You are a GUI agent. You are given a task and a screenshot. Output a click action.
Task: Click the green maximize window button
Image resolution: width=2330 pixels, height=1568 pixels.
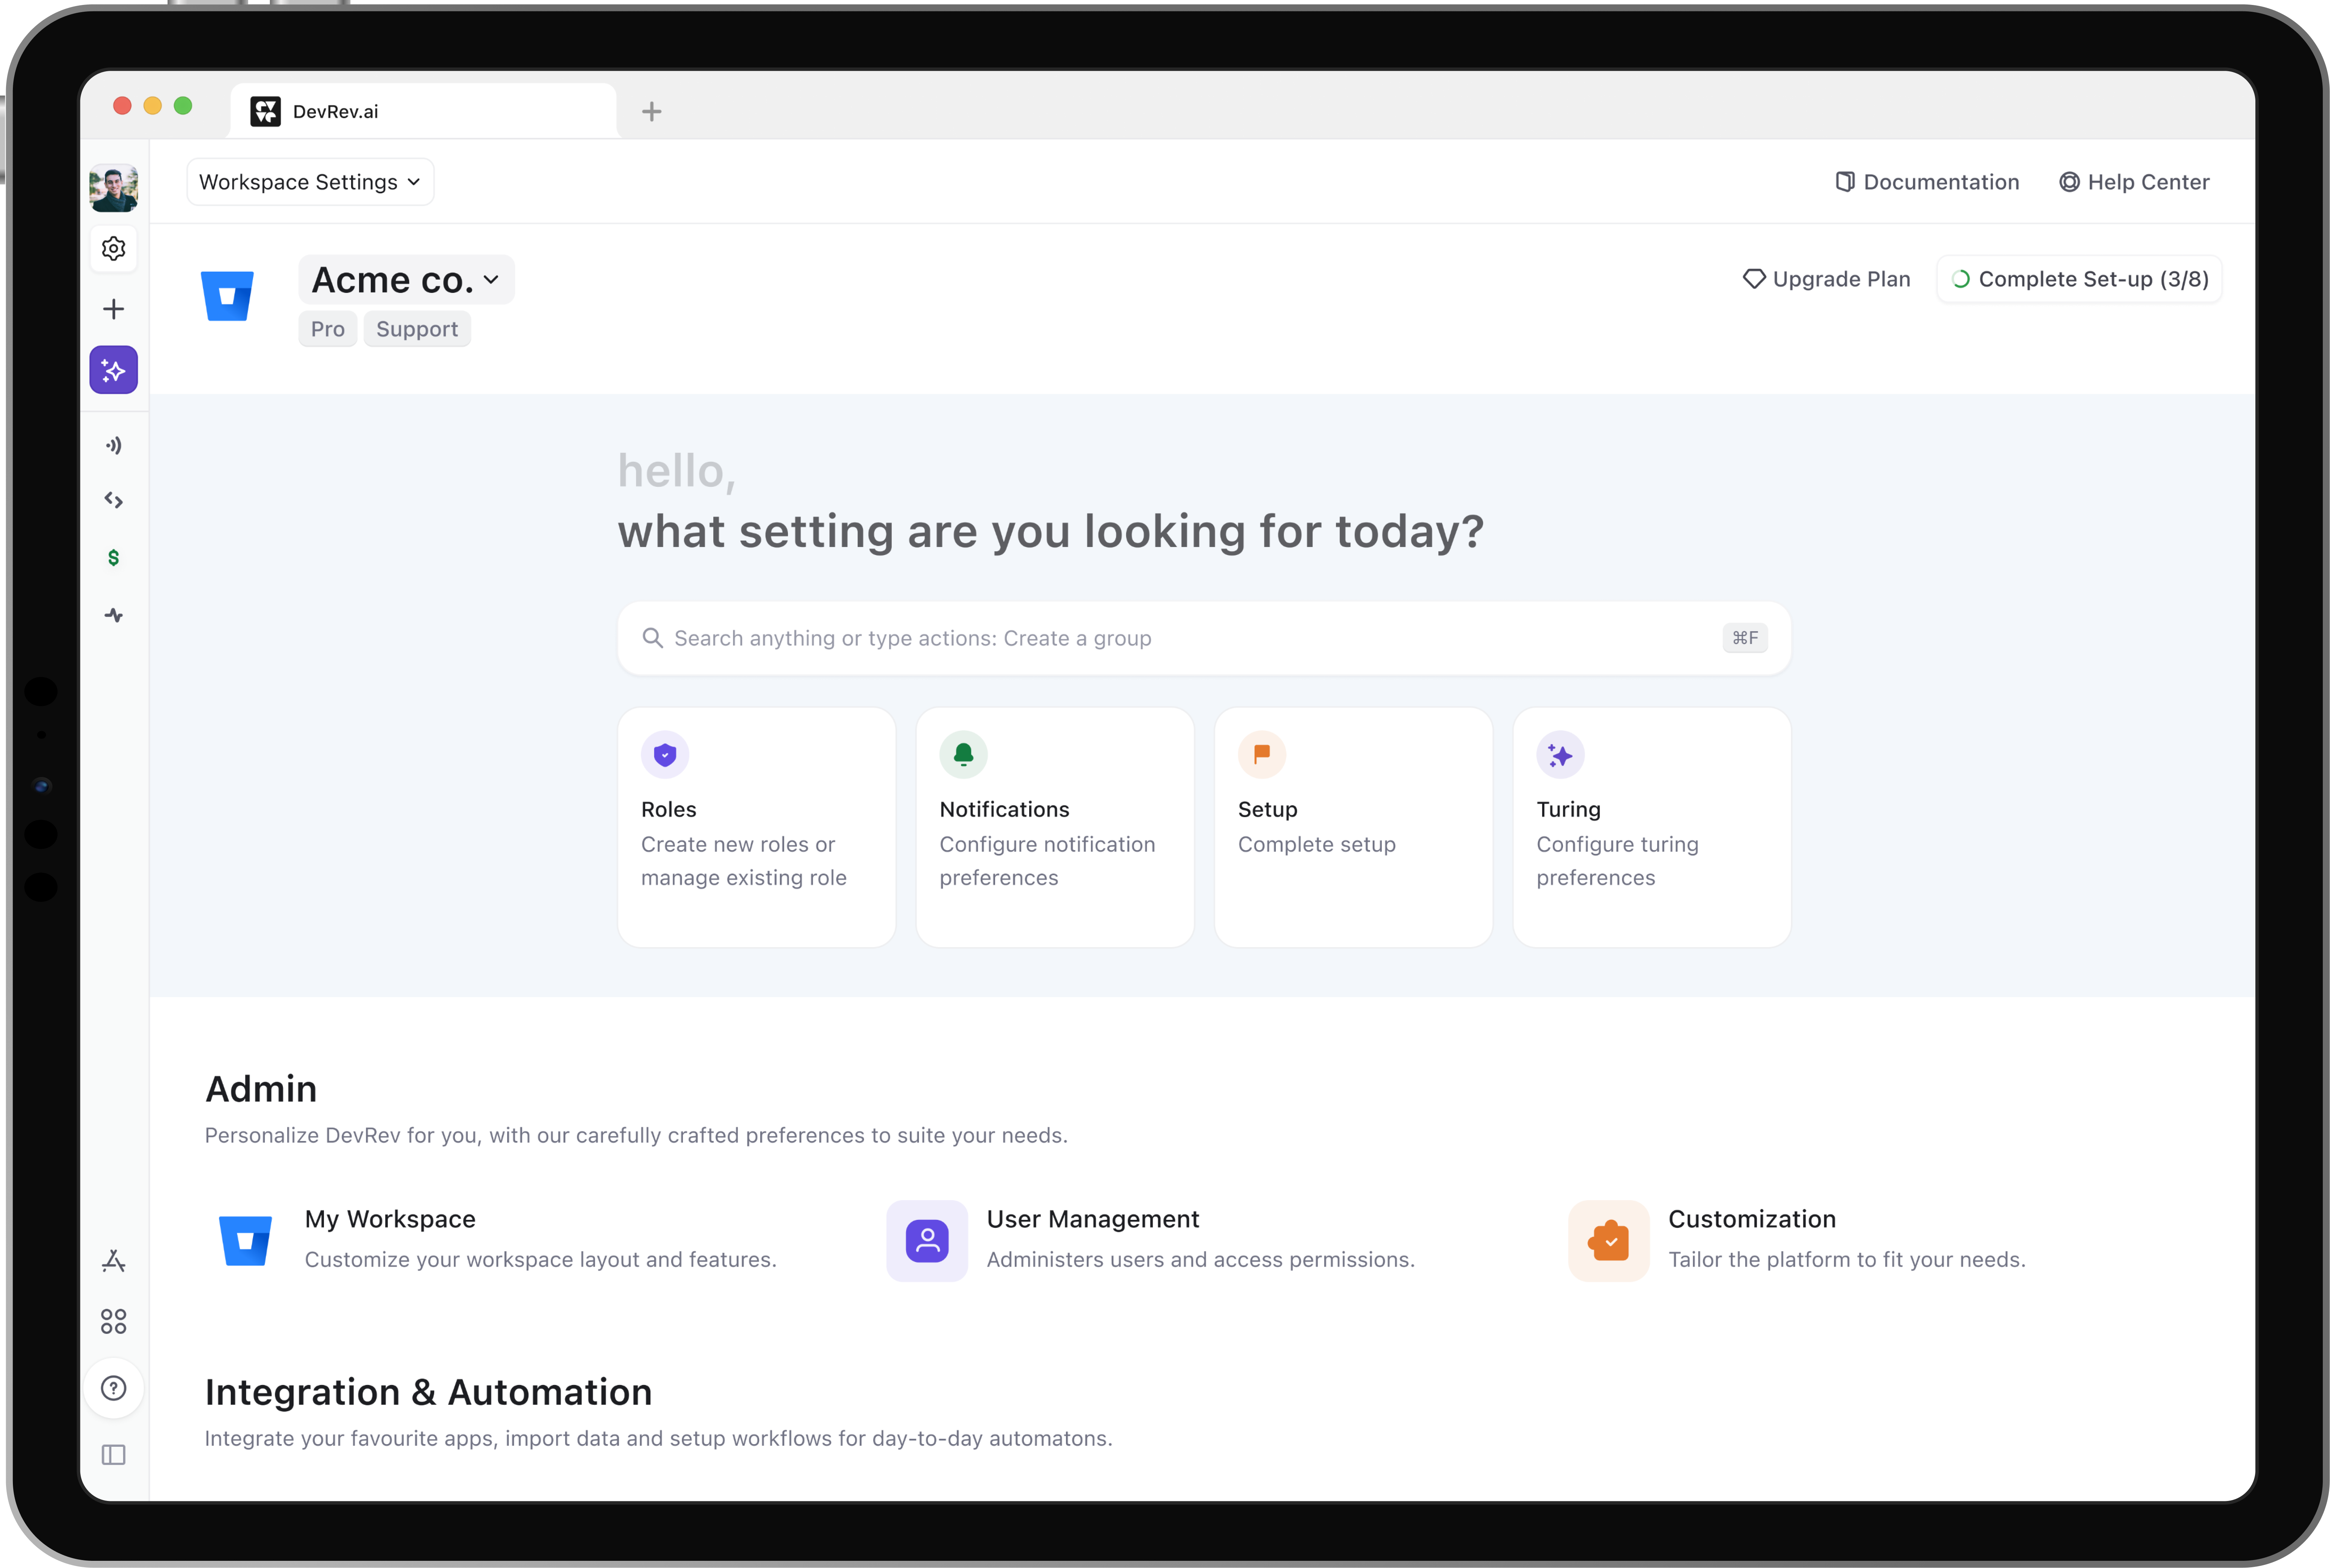coord(183,106)
